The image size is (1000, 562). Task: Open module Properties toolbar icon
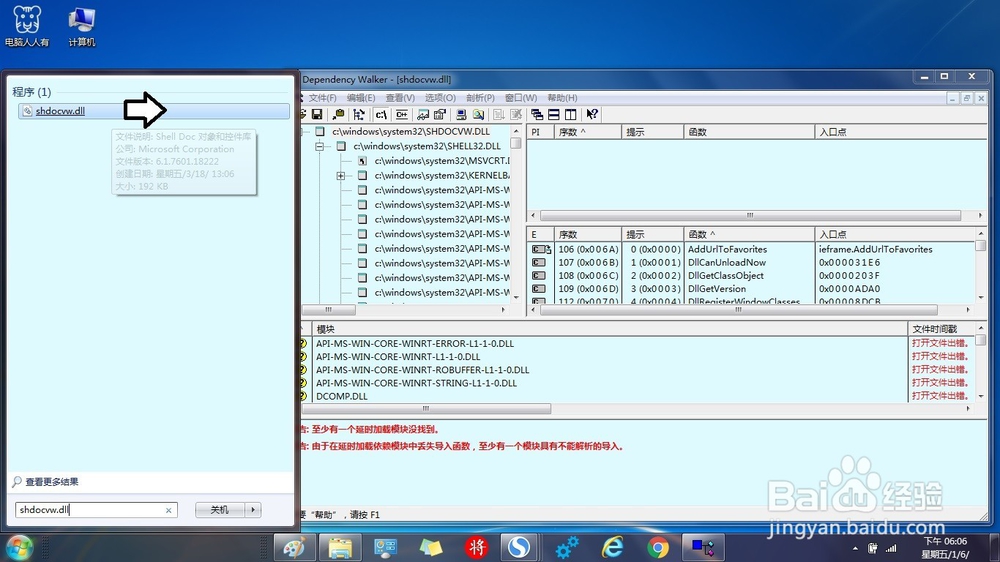point(440,114)
